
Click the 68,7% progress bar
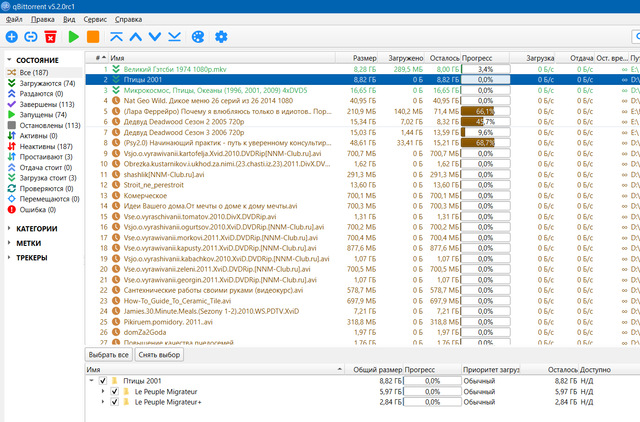(485, 143)
